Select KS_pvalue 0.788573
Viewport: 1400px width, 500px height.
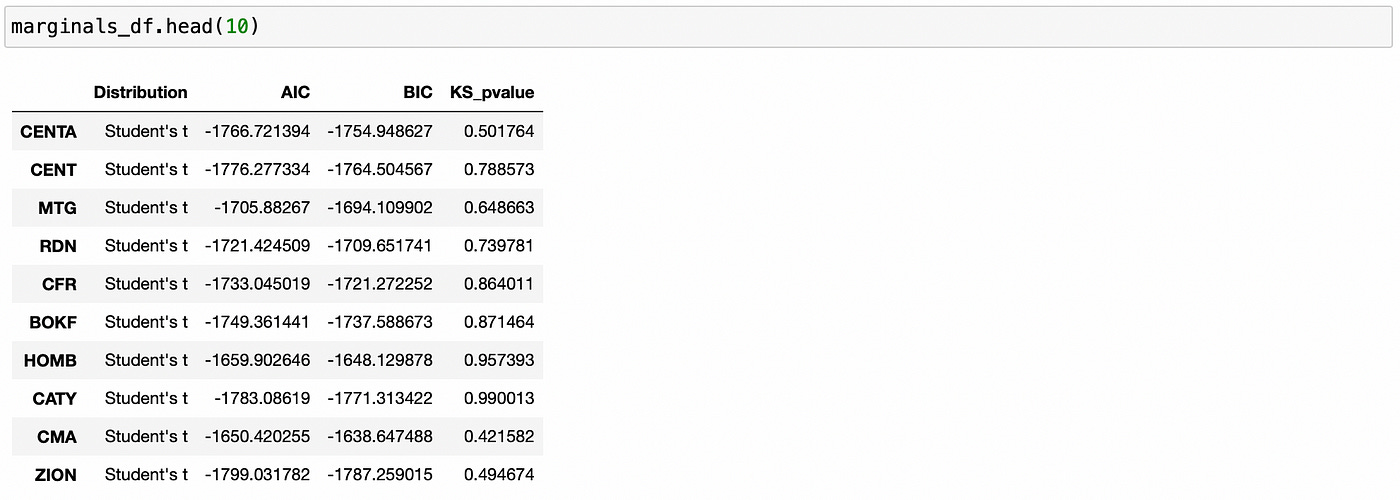pyautogui.click(x=499, y=169)
